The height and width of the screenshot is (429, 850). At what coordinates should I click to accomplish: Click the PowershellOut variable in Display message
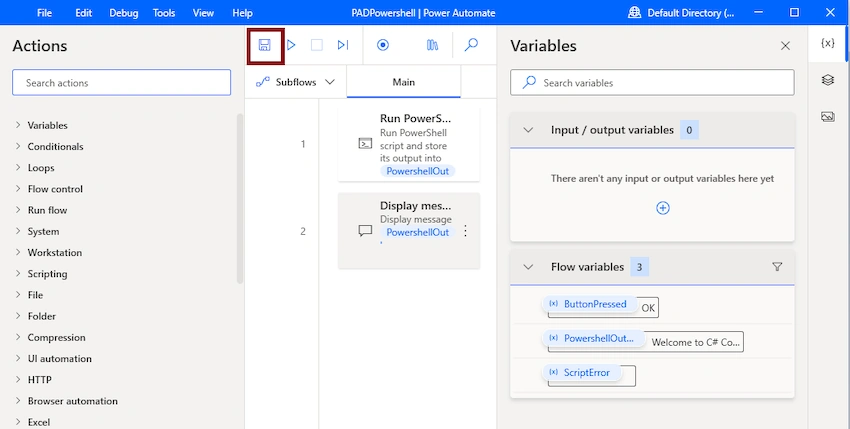coord(417,232)
